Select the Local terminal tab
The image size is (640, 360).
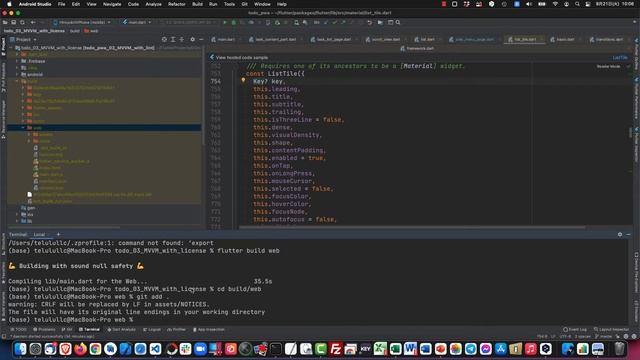[x=39, y=235]
